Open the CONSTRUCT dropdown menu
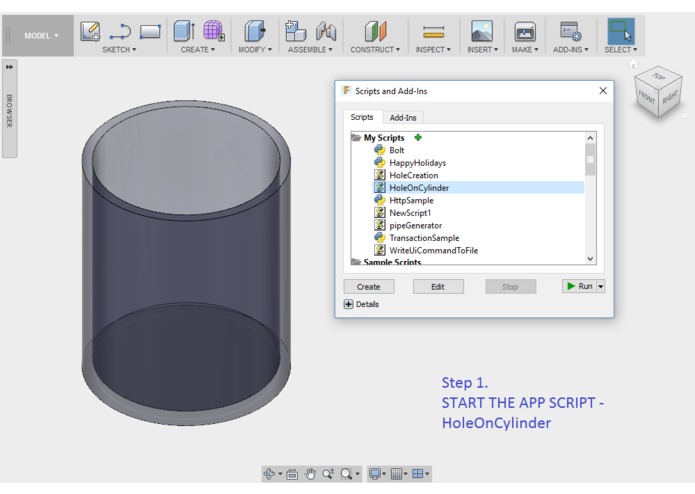Viewport: 695px width, 494px height. pos(375,50)
